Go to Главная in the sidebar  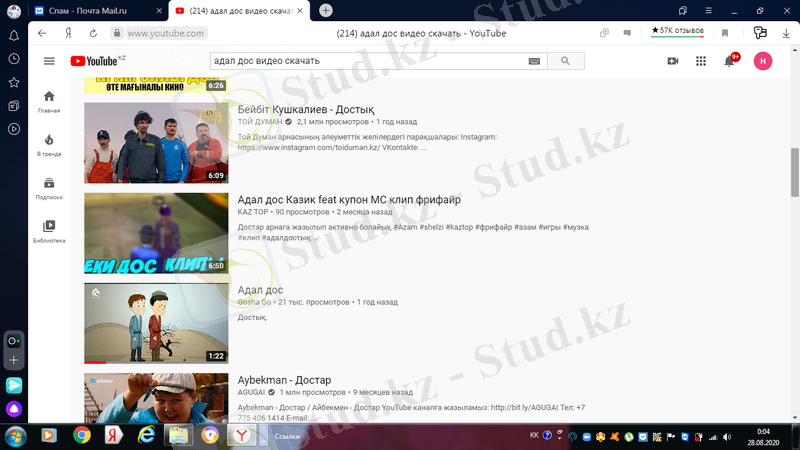point(49,101)
